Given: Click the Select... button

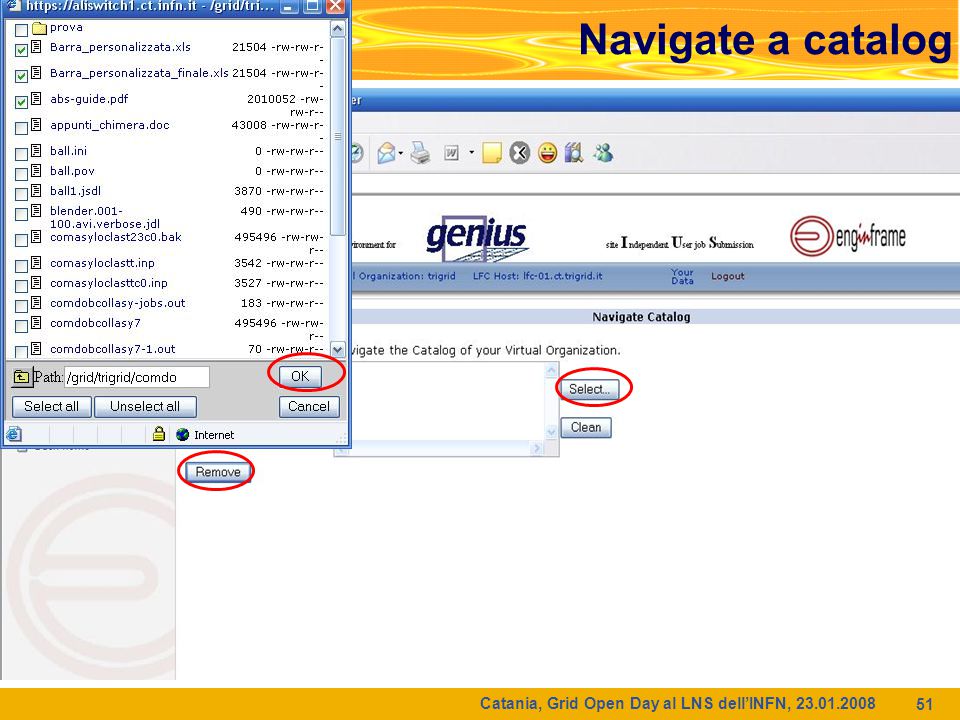Looking at the screenshot, I should click(x=589, y=389).
